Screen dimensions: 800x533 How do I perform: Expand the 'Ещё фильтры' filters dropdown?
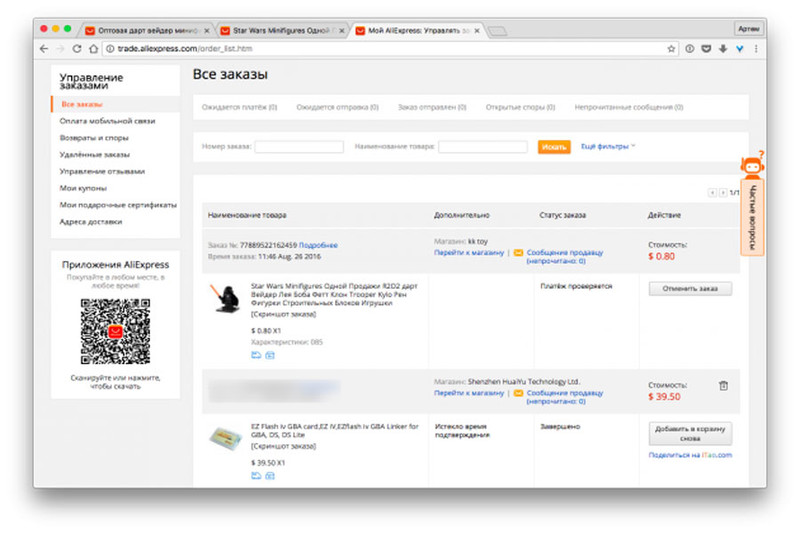(608, 146)
